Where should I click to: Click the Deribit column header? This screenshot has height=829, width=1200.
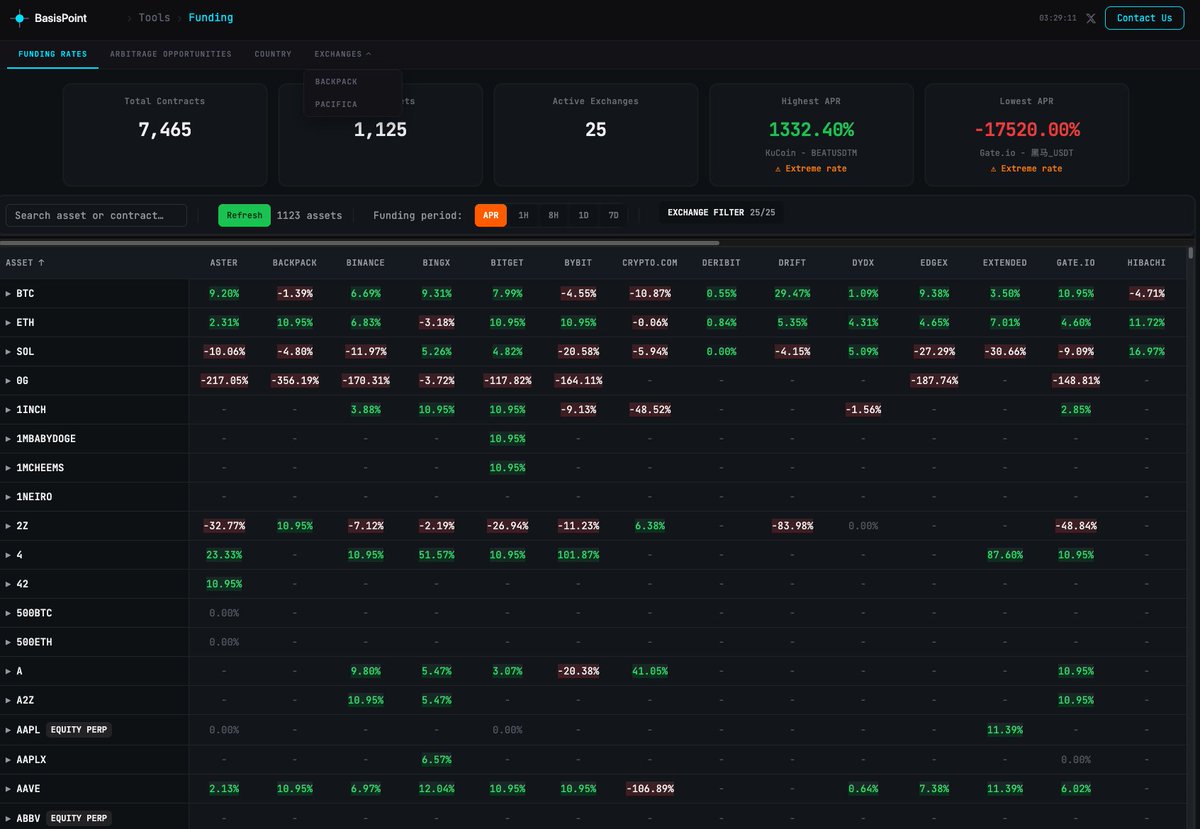click(721, 263)
